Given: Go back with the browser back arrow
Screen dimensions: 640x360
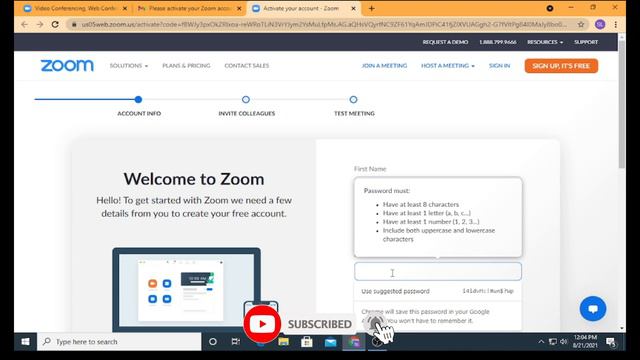Looking at the screenshot, I should pyautogui.click(x=24, y=24).
